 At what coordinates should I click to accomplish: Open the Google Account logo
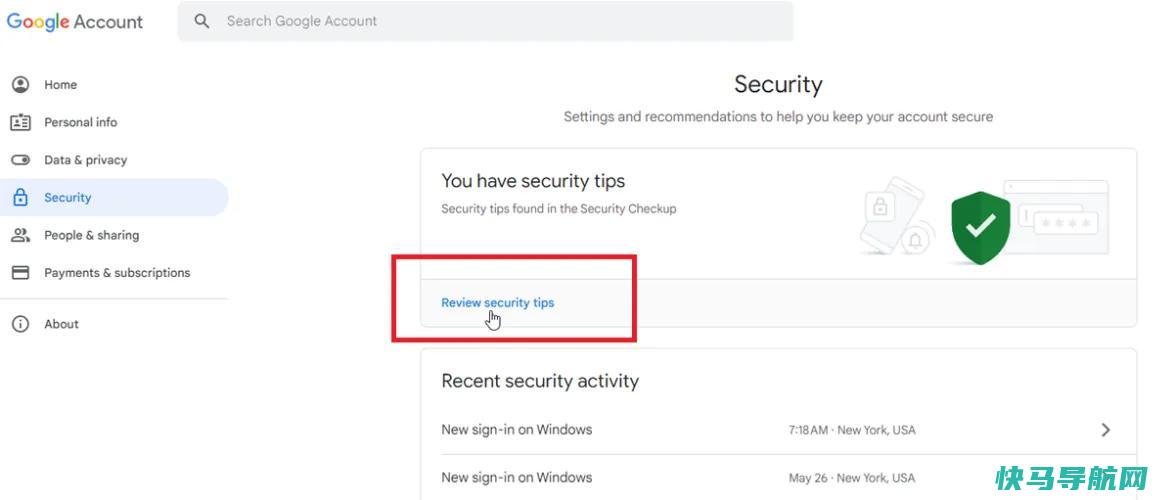[75, 22]
